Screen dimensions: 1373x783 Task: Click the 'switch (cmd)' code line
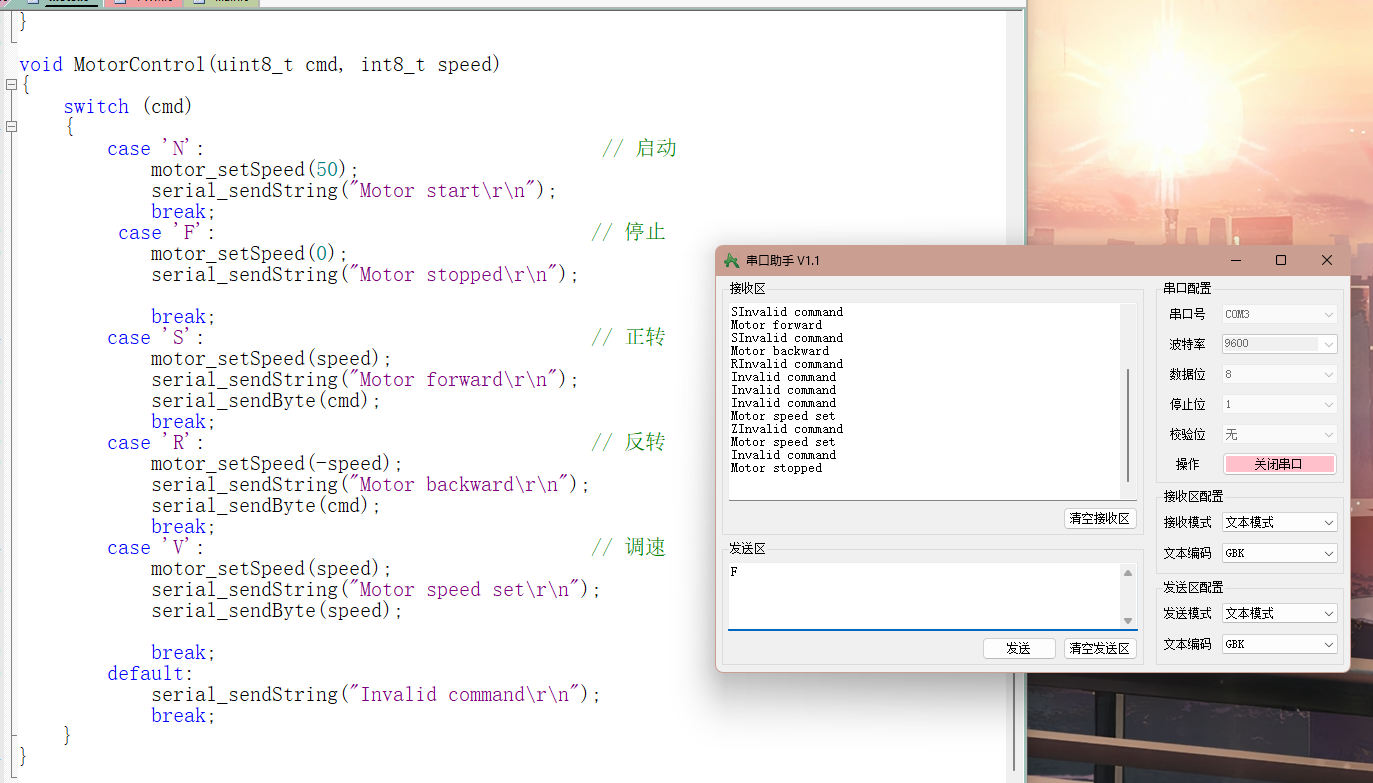pyautogui.click(x=128, y=107)
